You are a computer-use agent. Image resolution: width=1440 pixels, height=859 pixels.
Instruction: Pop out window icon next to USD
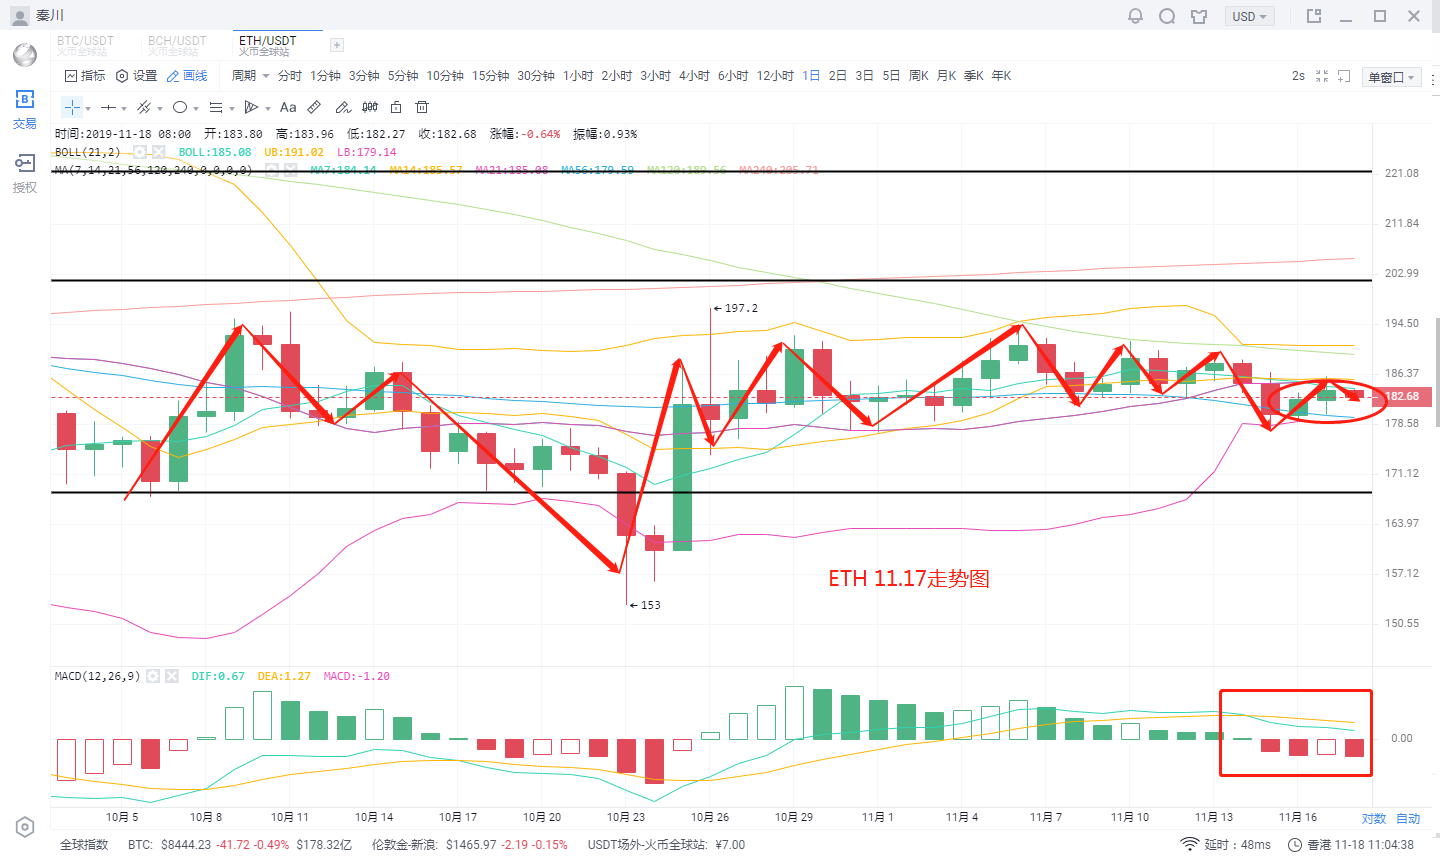click(x=1314, y=16)
